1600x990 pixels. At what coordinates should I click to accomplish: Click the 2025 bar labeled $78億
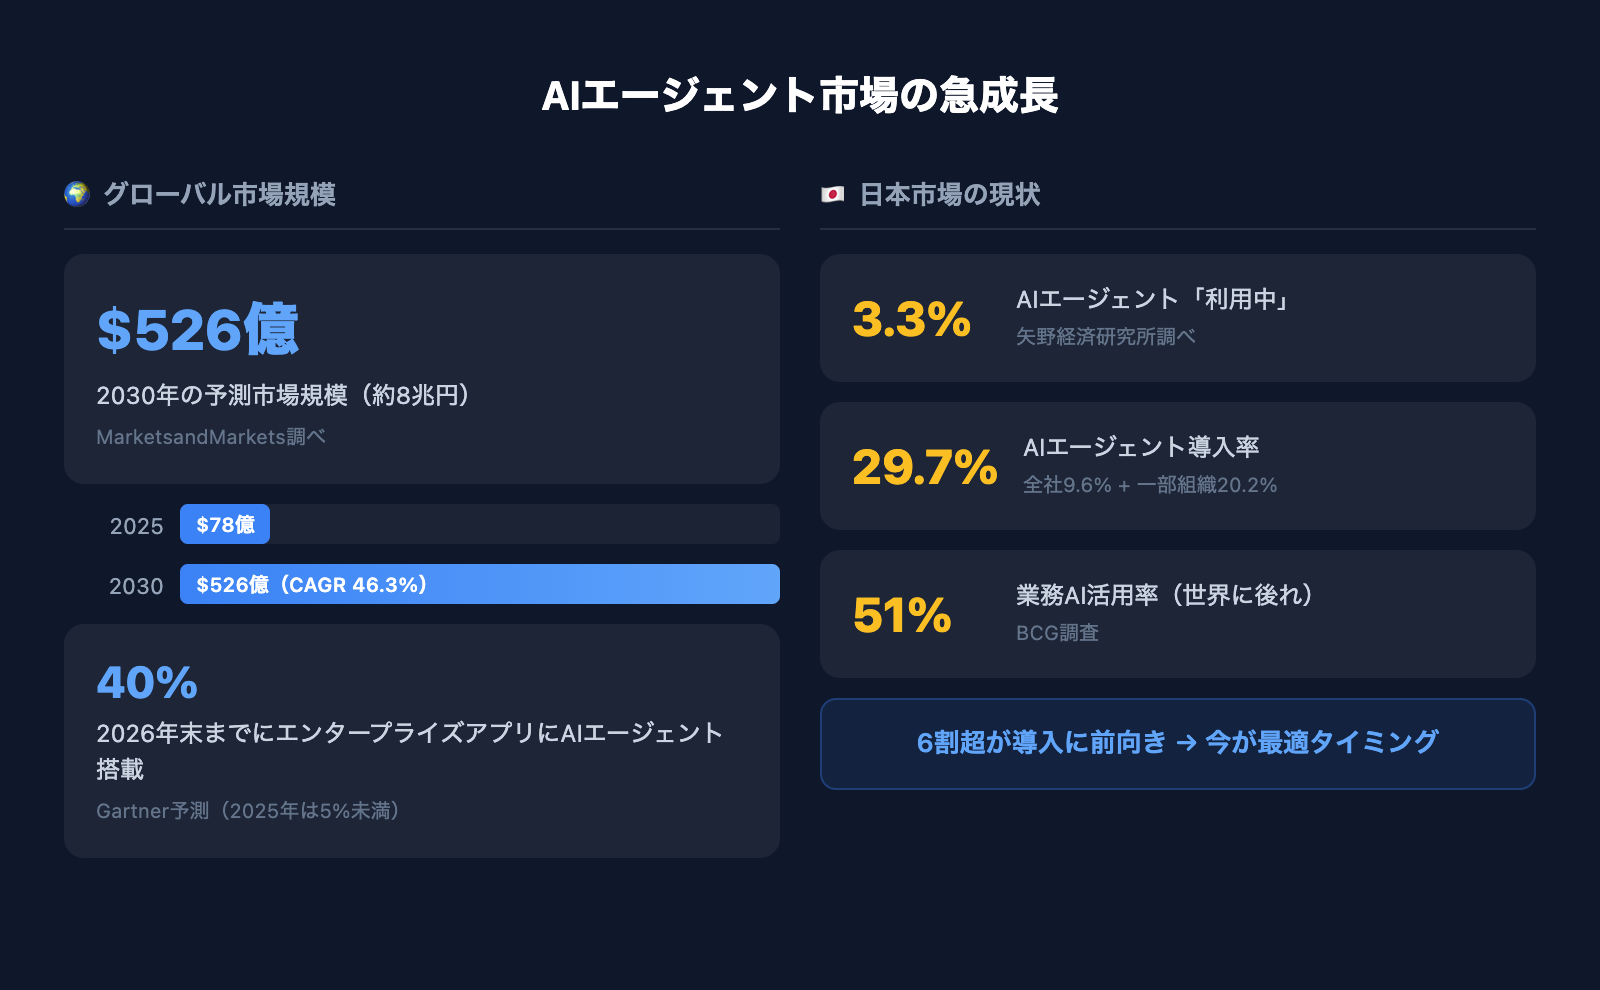point(225,525)
